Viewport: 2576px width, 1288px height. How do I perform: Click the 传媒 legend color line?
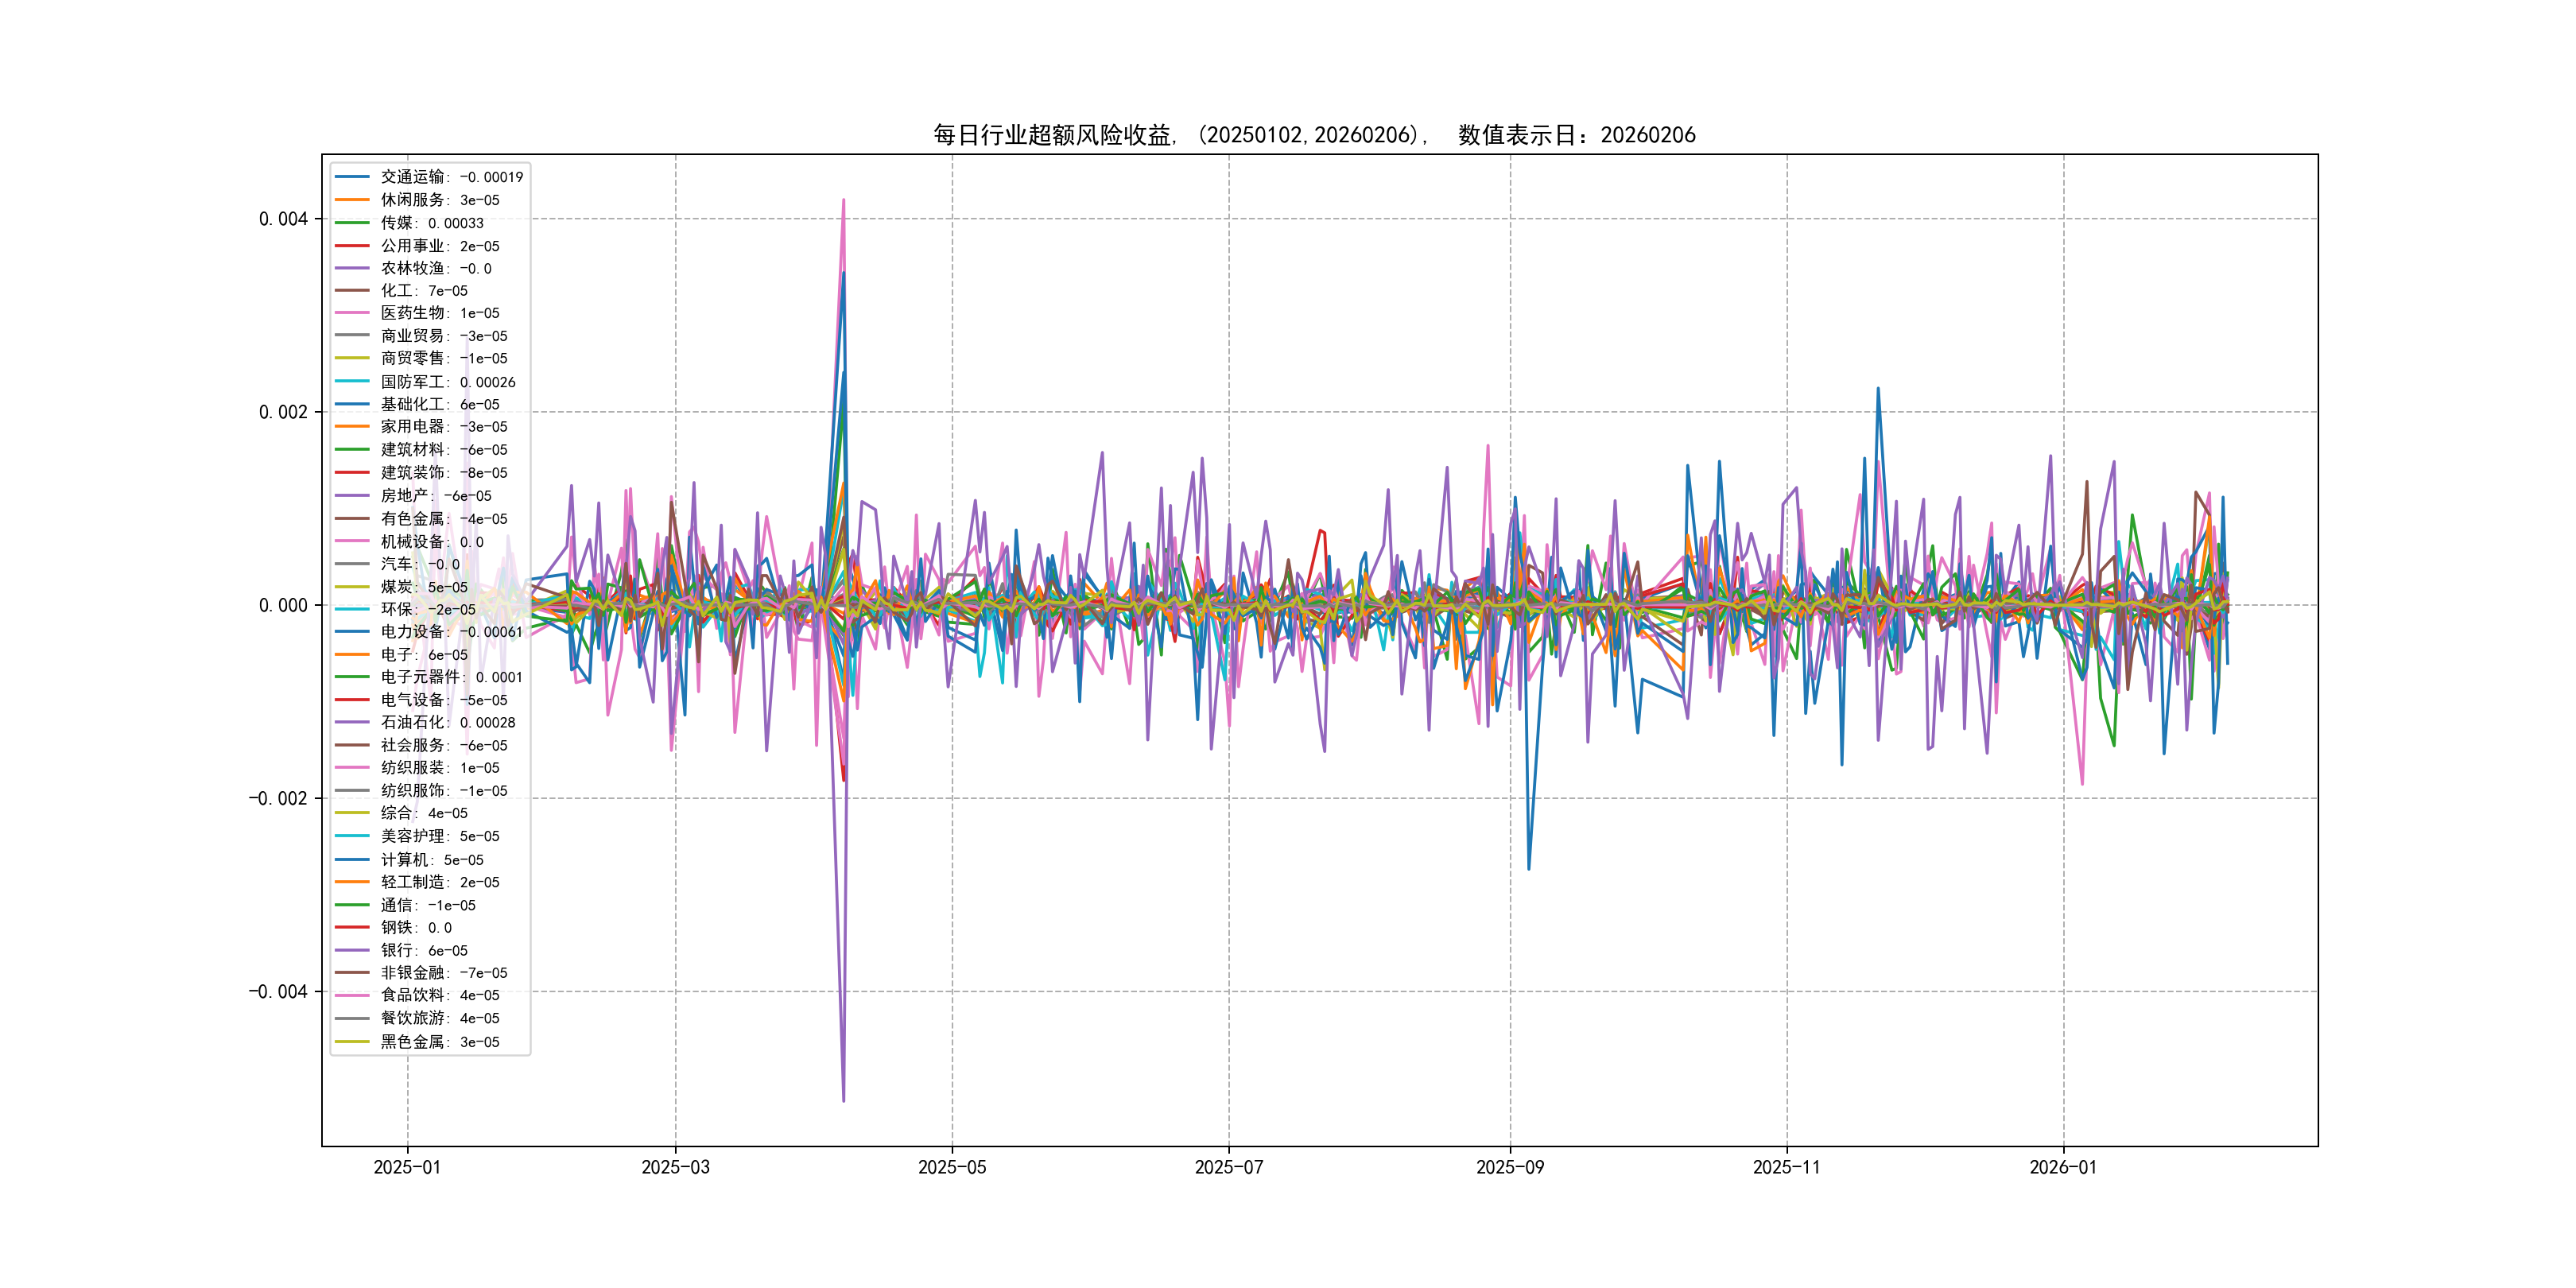click(351, 223)
